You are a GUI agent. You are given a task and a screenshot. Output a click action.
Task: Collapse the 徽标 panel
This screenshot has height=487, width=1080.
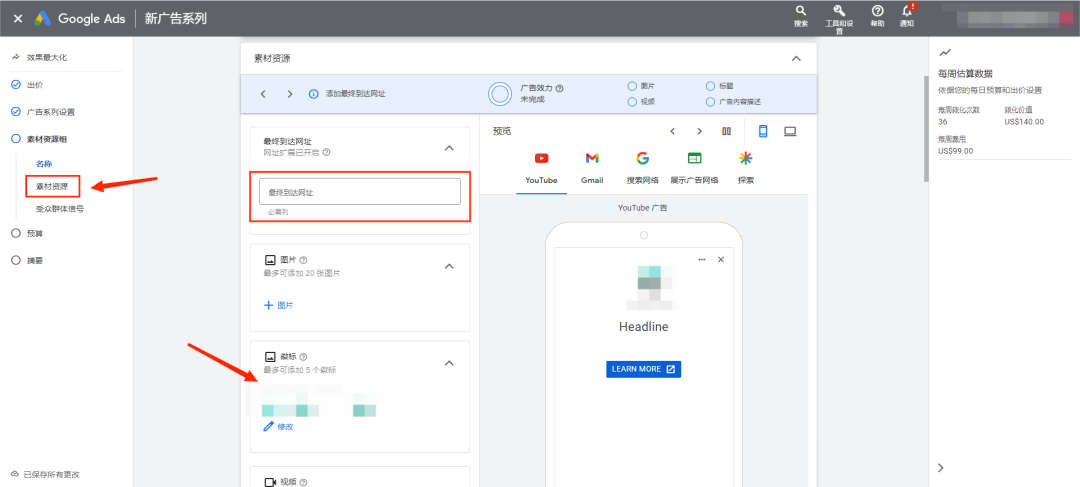click(449, 363)
